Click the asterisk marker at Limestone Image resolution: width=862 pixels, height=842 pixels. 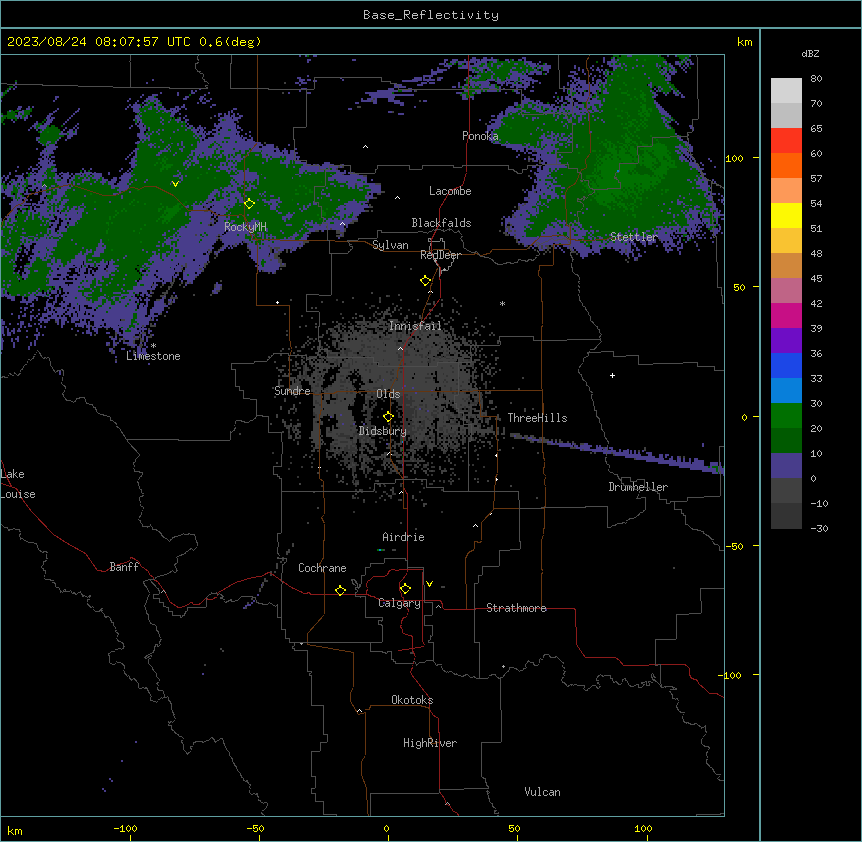pyautogui.click(x=153, y=346)
